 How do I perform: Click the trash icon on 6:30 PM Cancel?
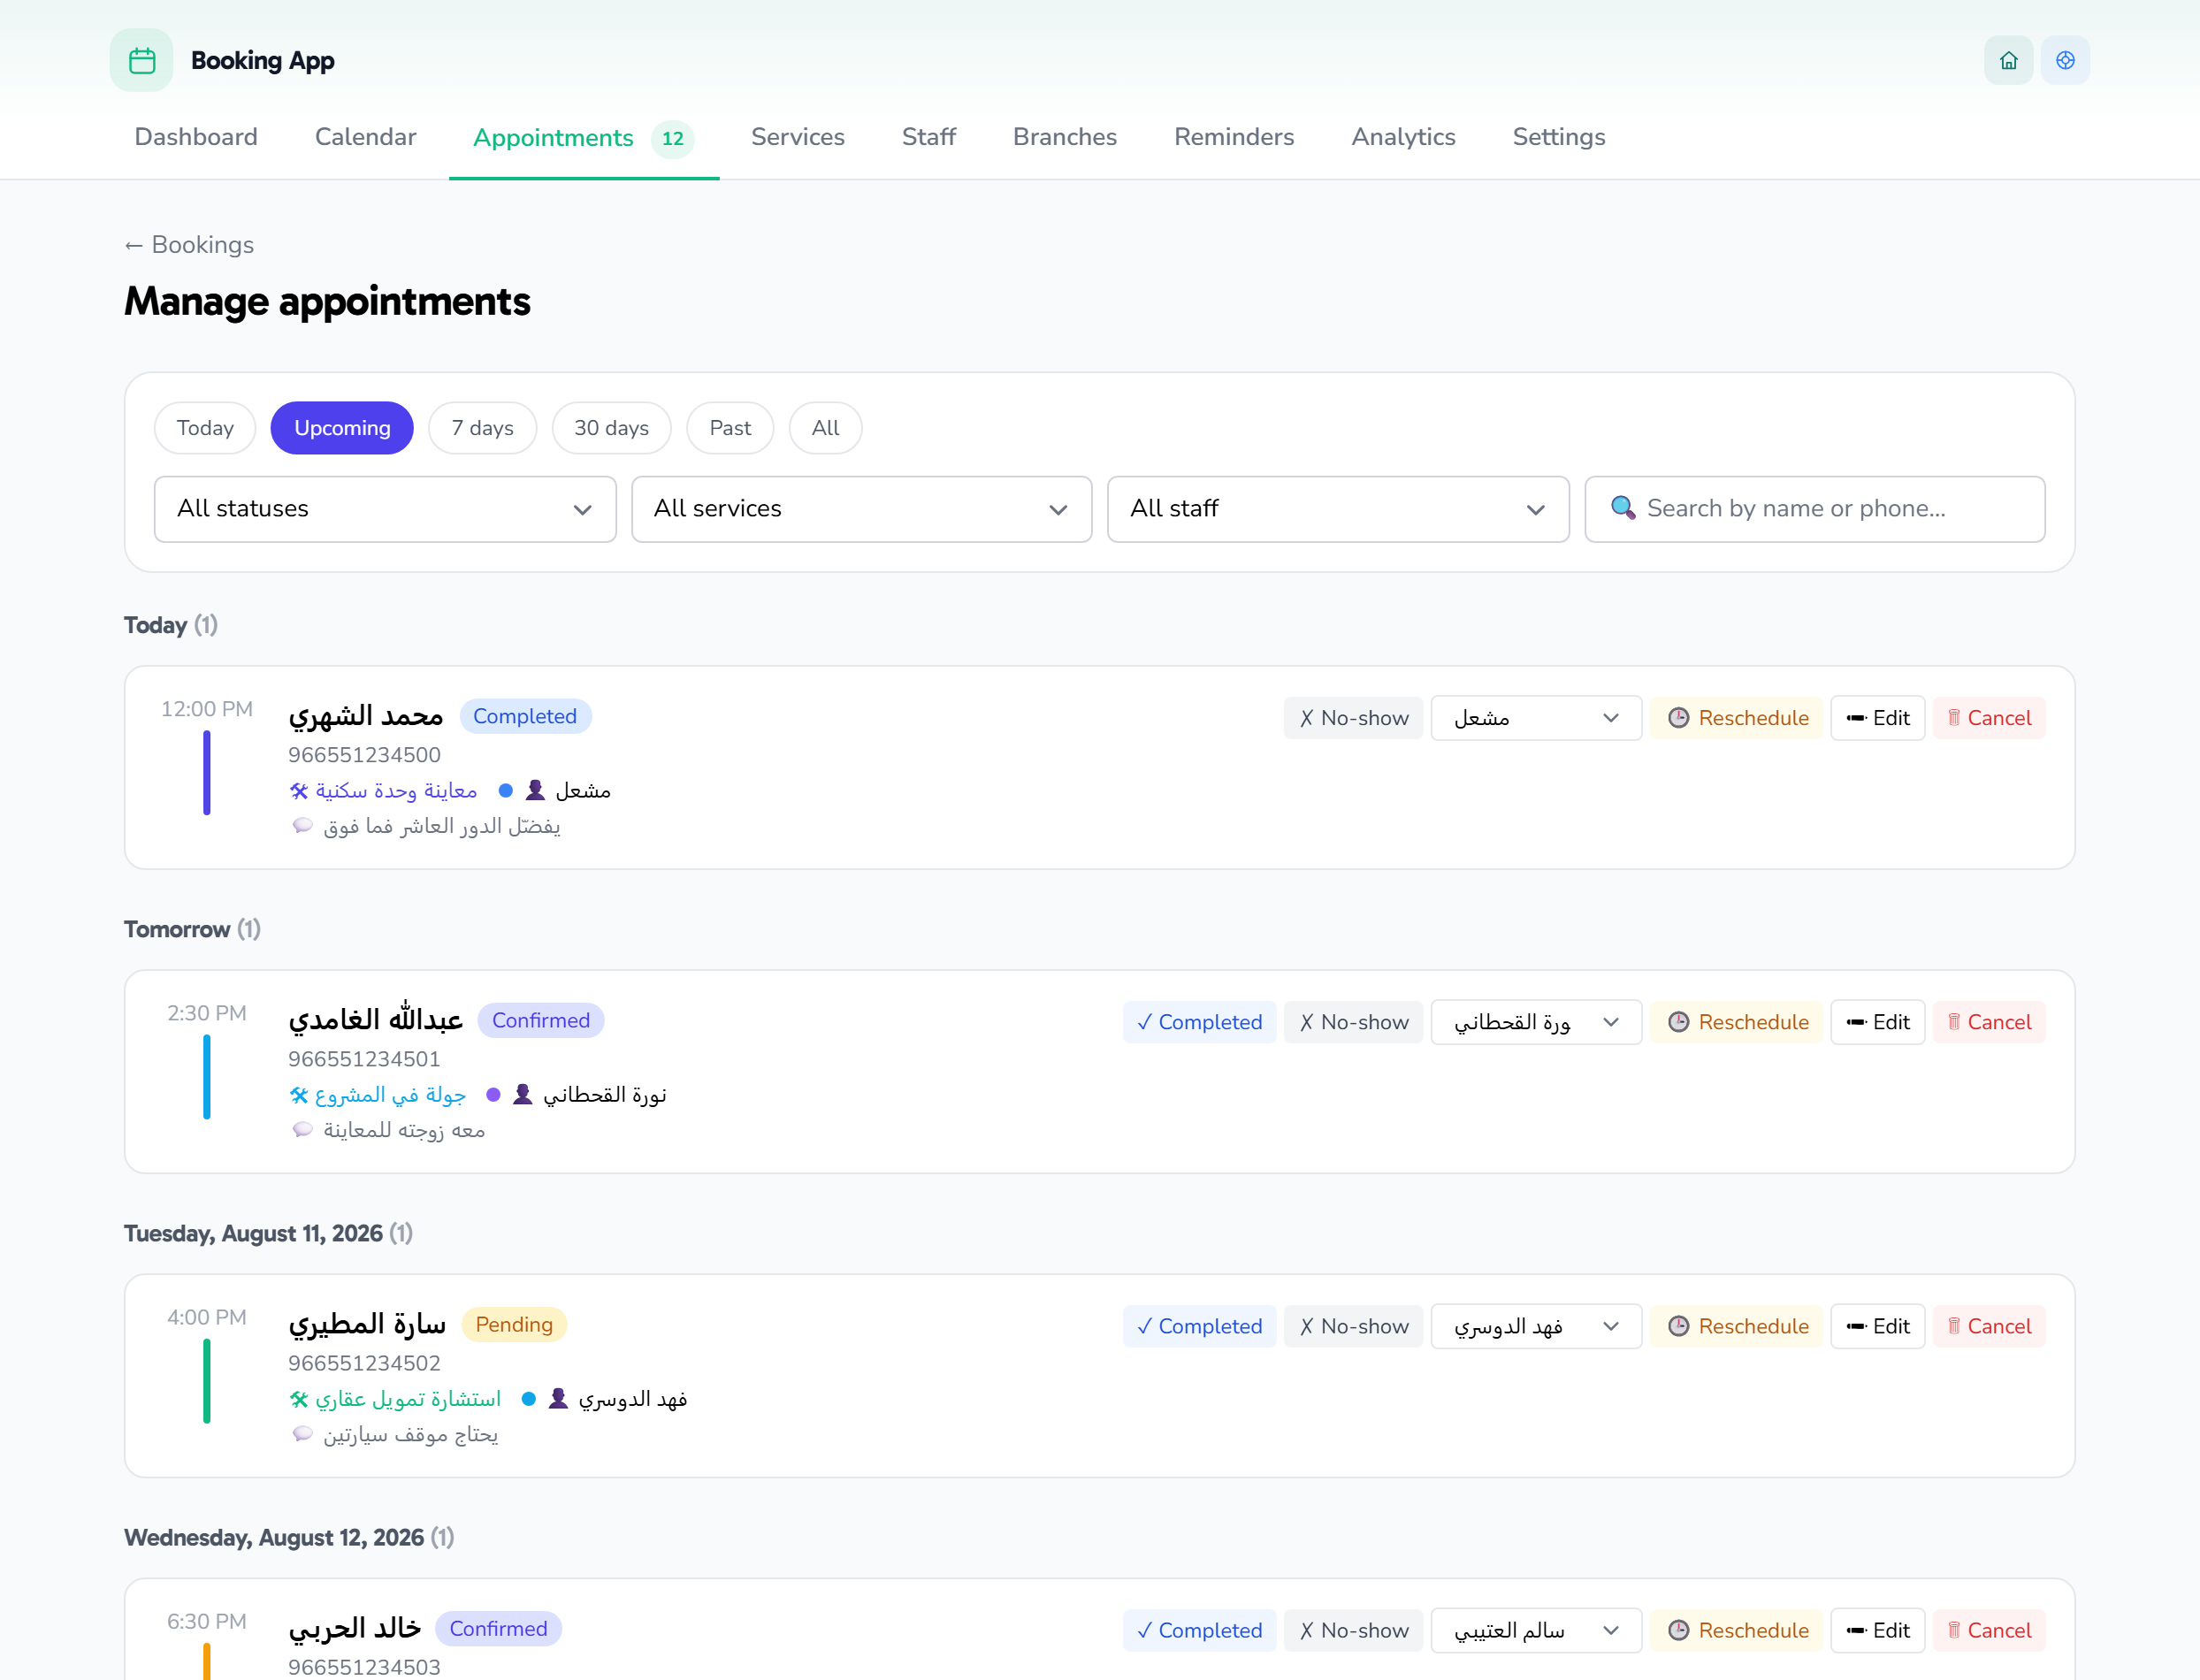point(1954,1630)
